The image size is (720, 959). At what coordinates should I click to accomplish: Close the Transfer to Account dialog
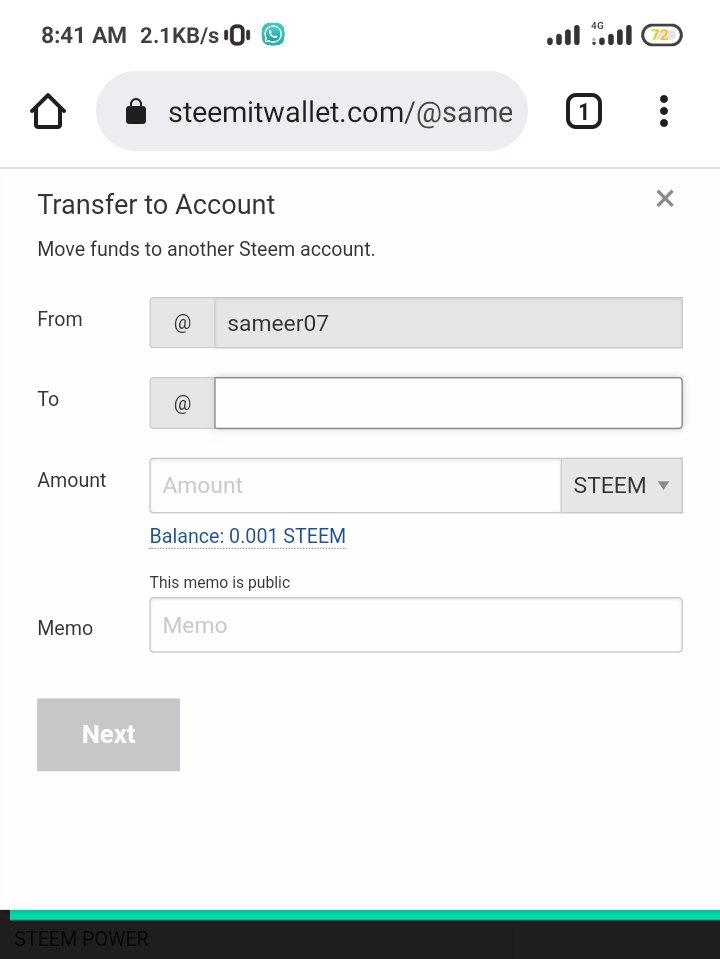tap(665, 199)
